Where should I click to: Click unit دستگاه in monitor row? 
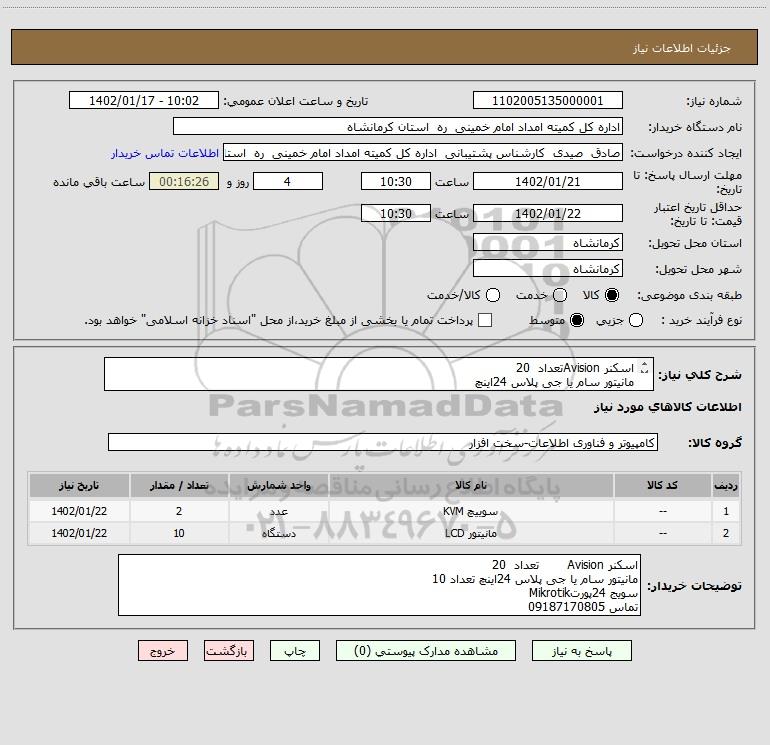(x=278, y=533)
